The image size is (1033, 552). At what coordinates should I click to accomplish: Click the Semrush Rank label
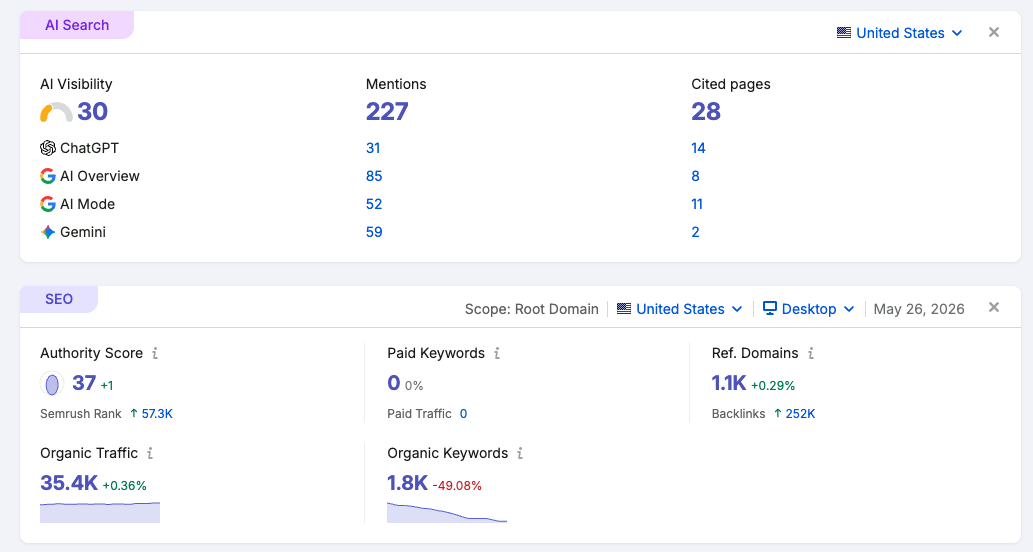click(x=81, y=414)
